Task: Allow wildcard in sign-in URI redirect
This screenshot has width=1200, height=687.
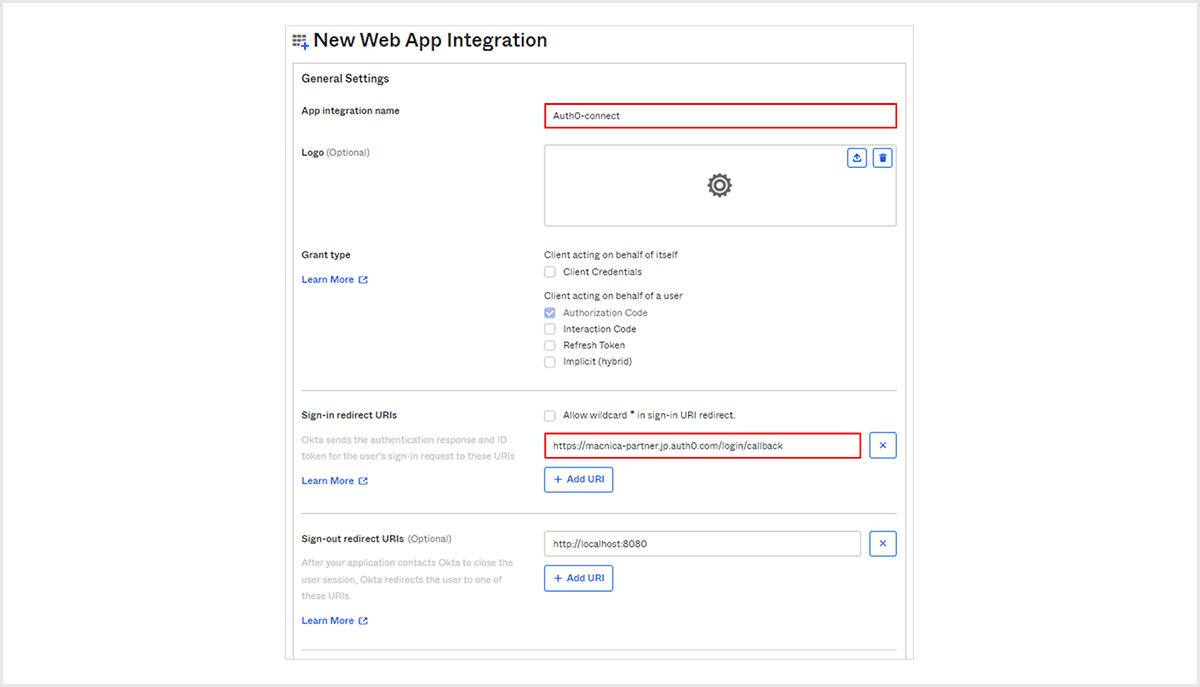Action: pyautogui.click(x=550, y=415)
